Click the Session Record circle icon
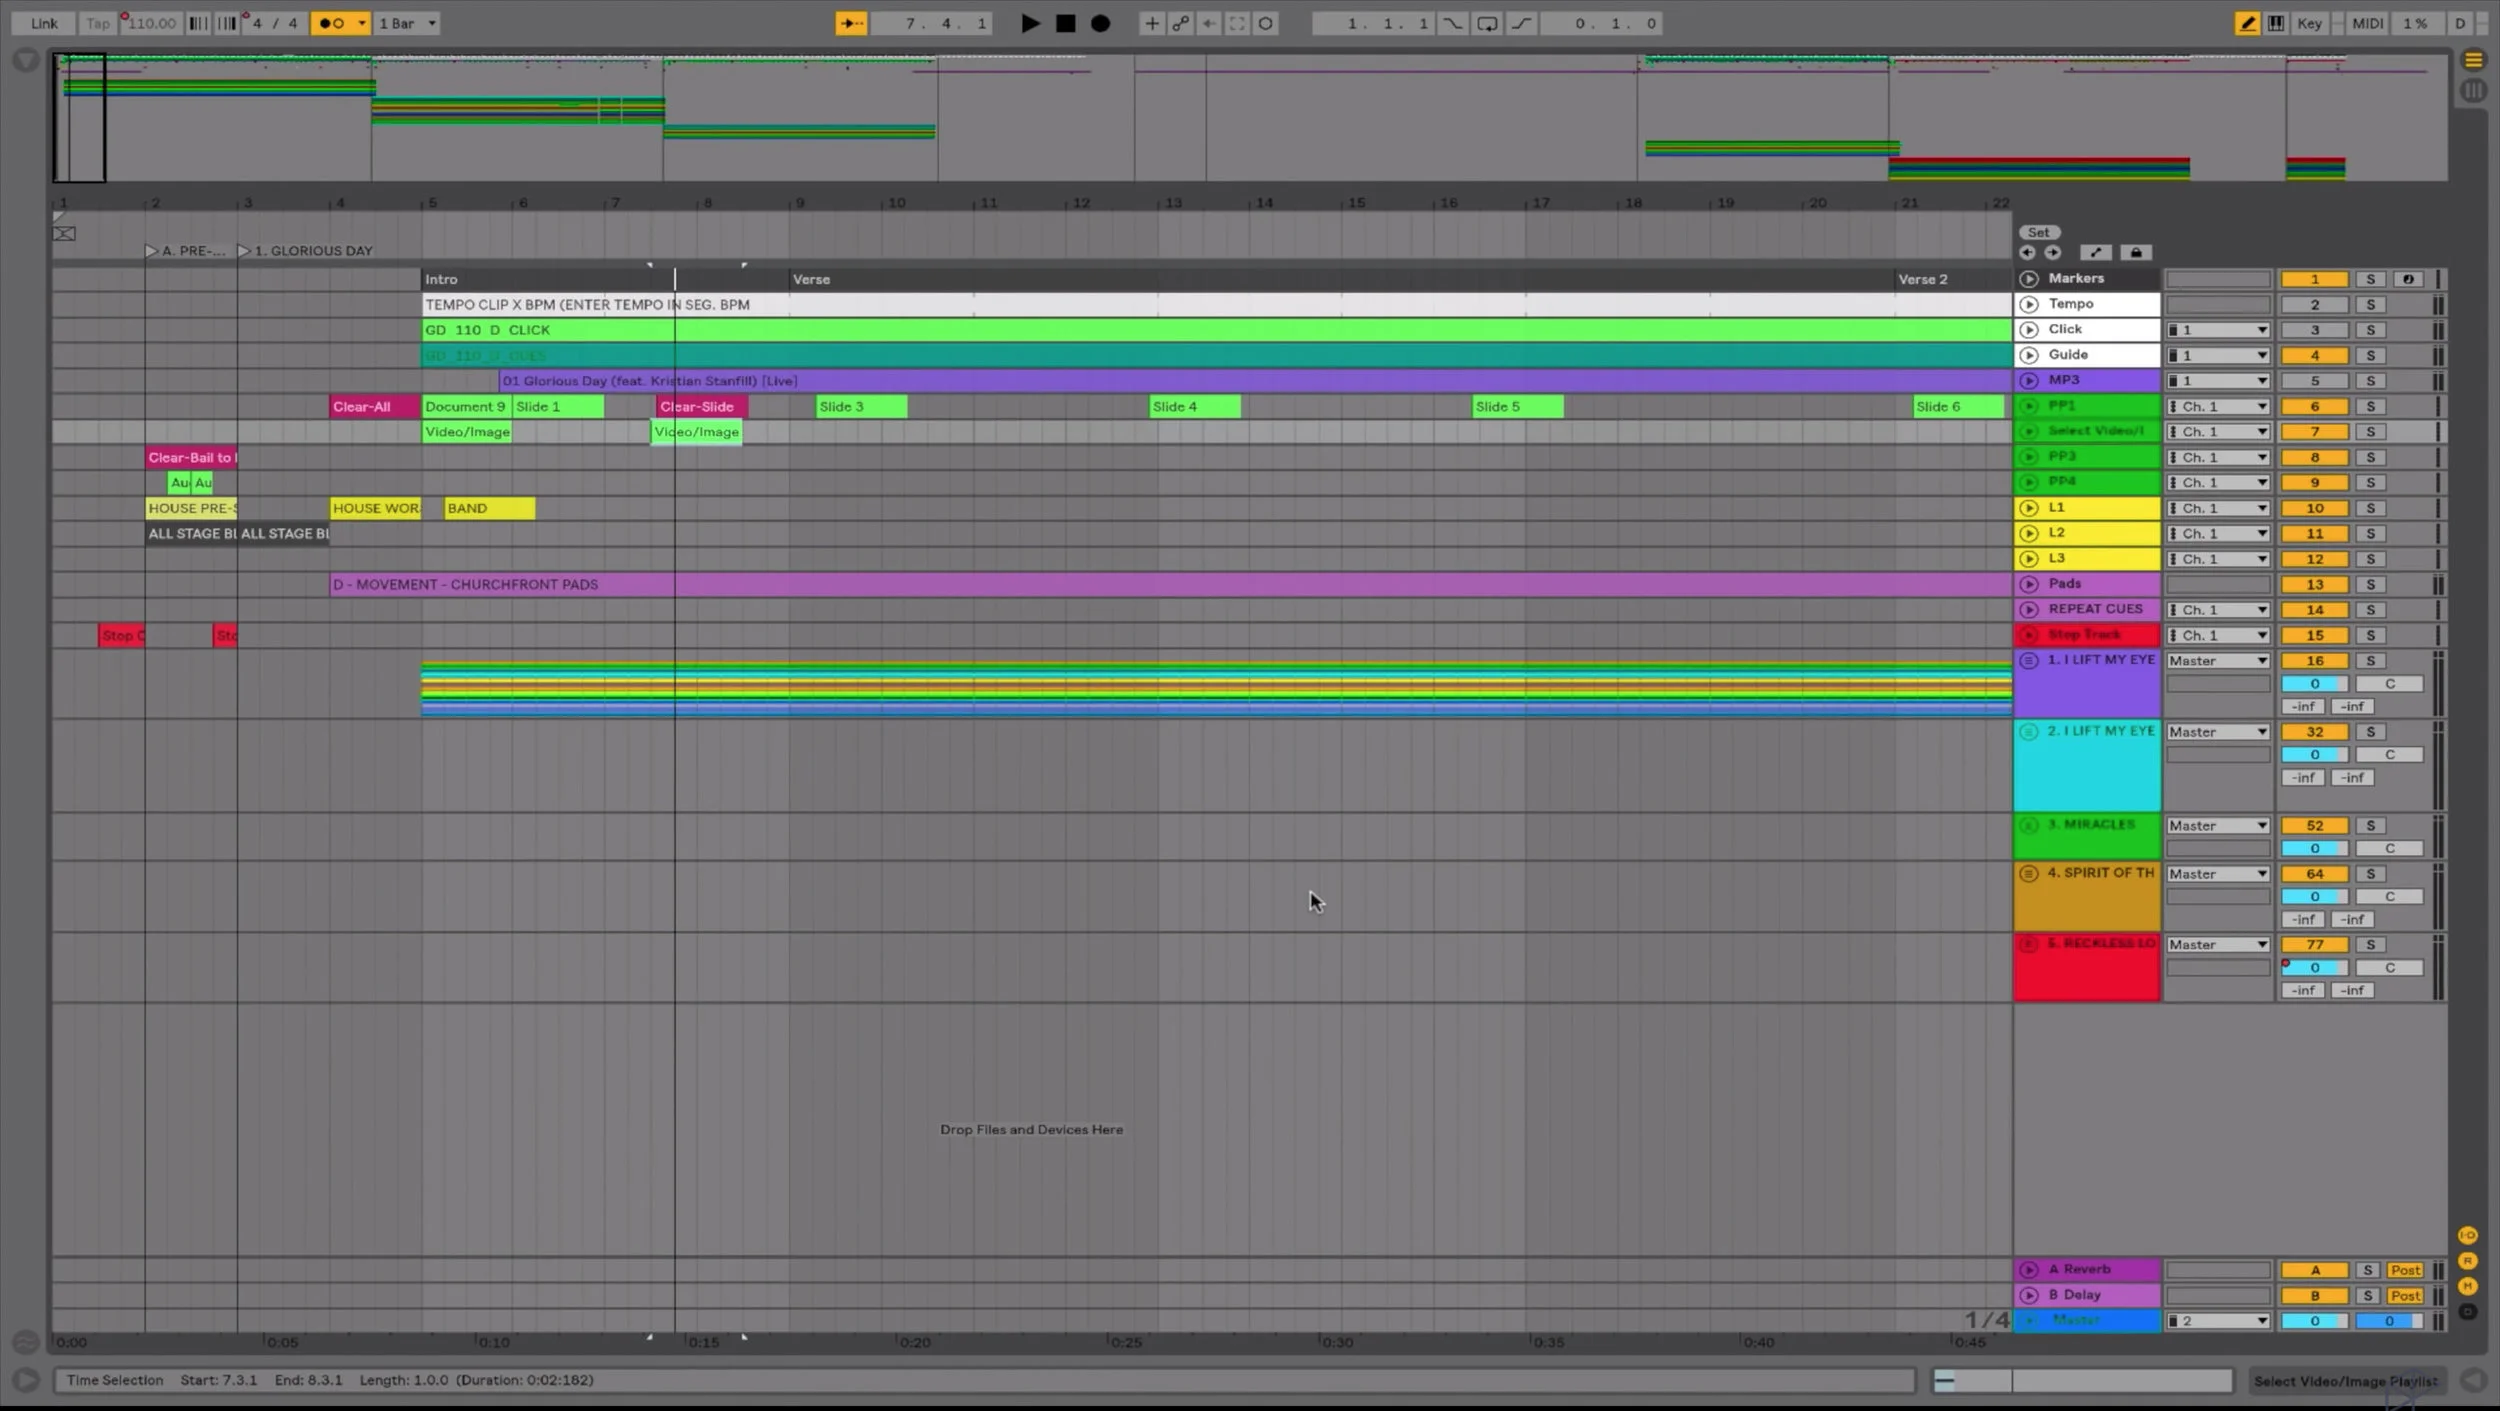 (x=1265, y=23)
